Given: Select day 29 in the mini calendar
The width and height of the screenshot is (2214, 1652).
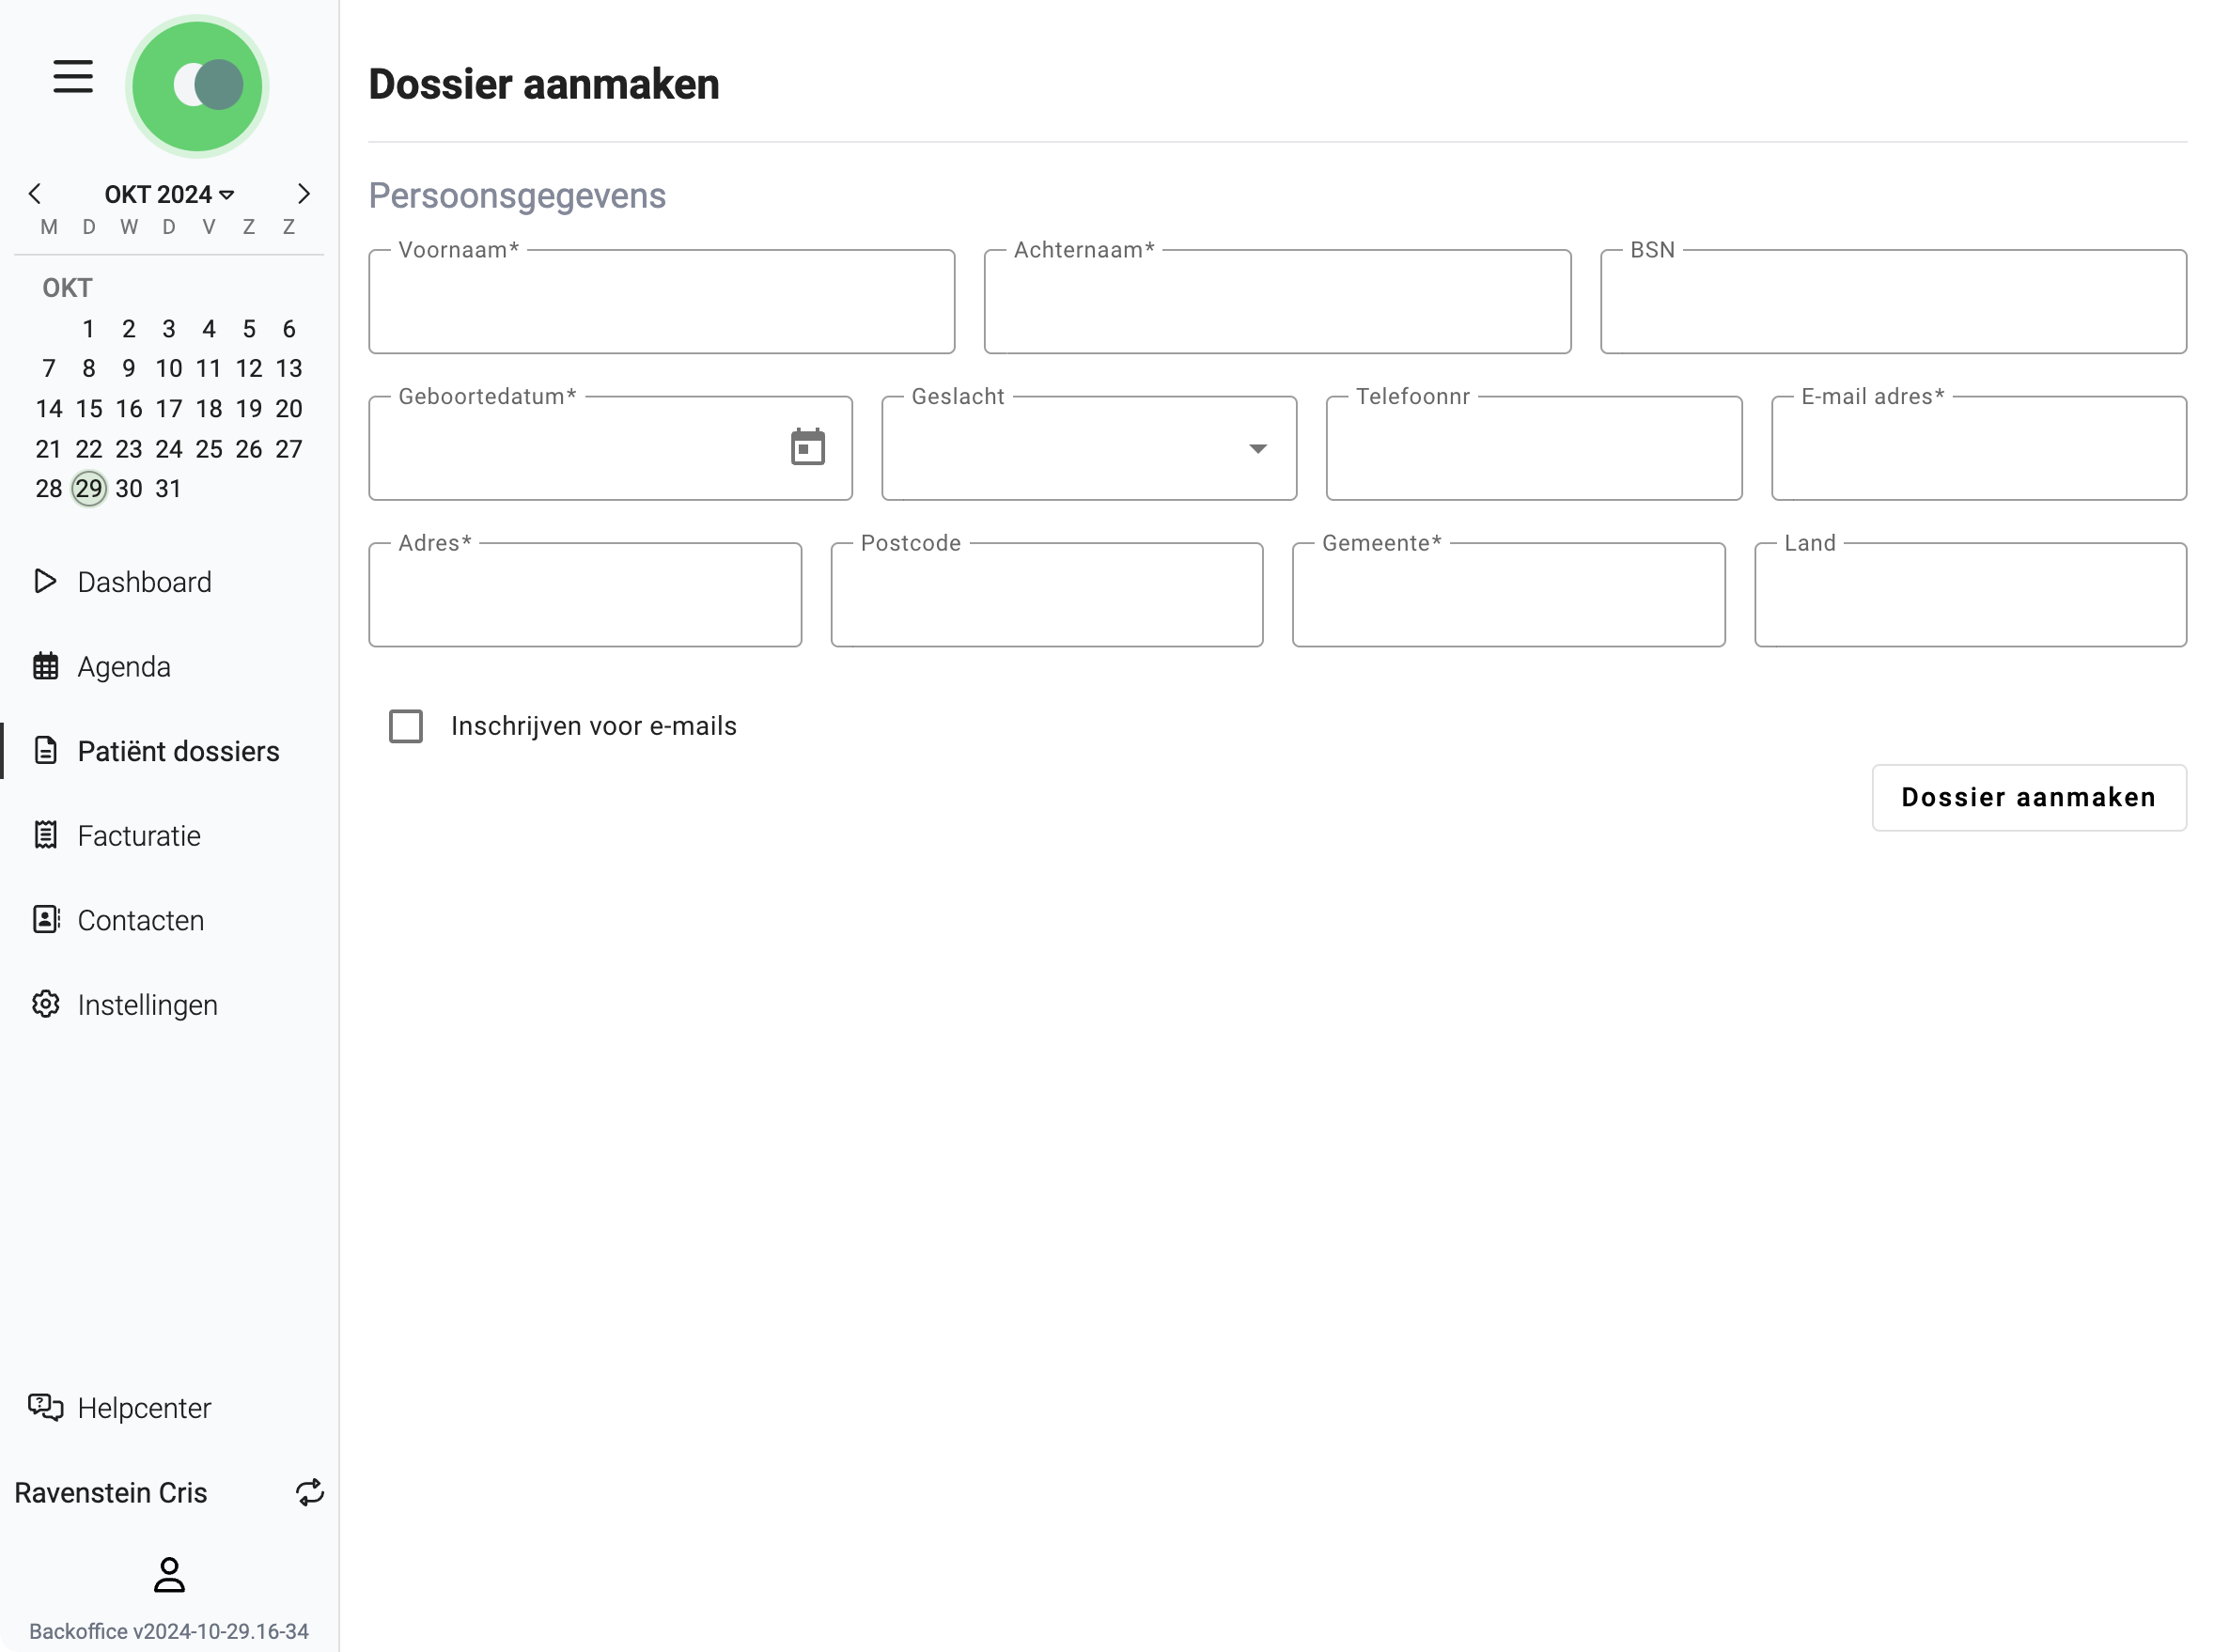Looking at the screenshot, I should 89,489.
